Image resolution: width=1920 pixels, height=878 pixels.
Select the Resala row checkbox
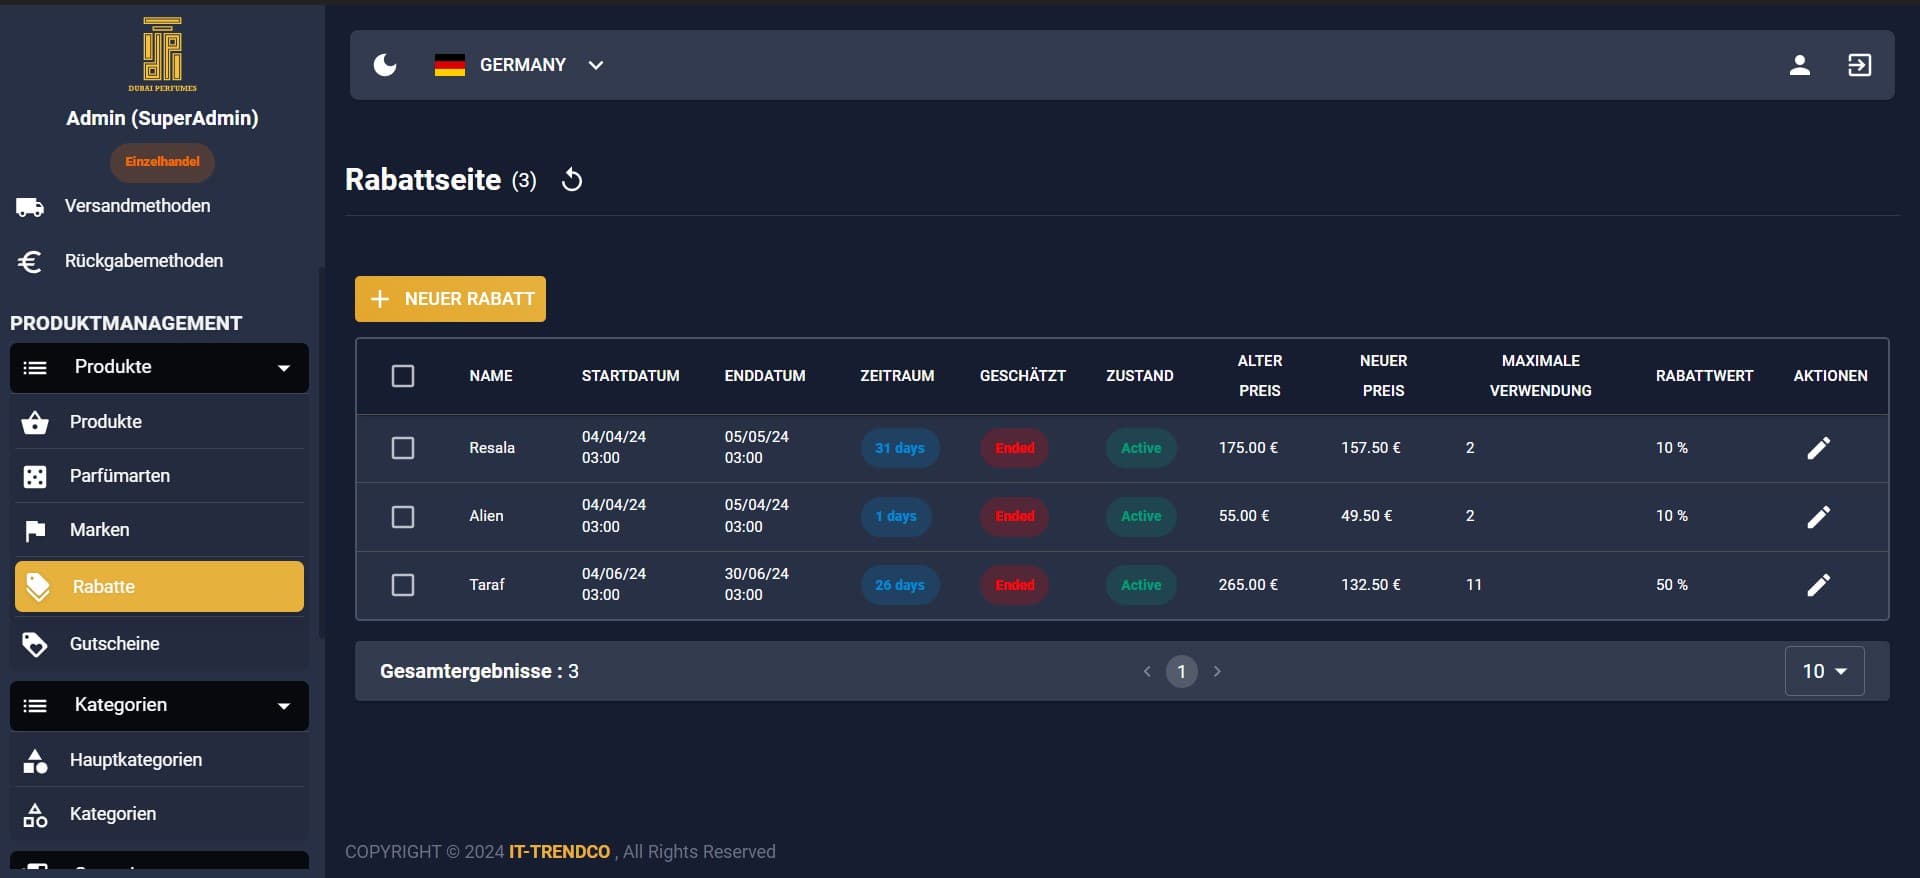pos(403,448)
